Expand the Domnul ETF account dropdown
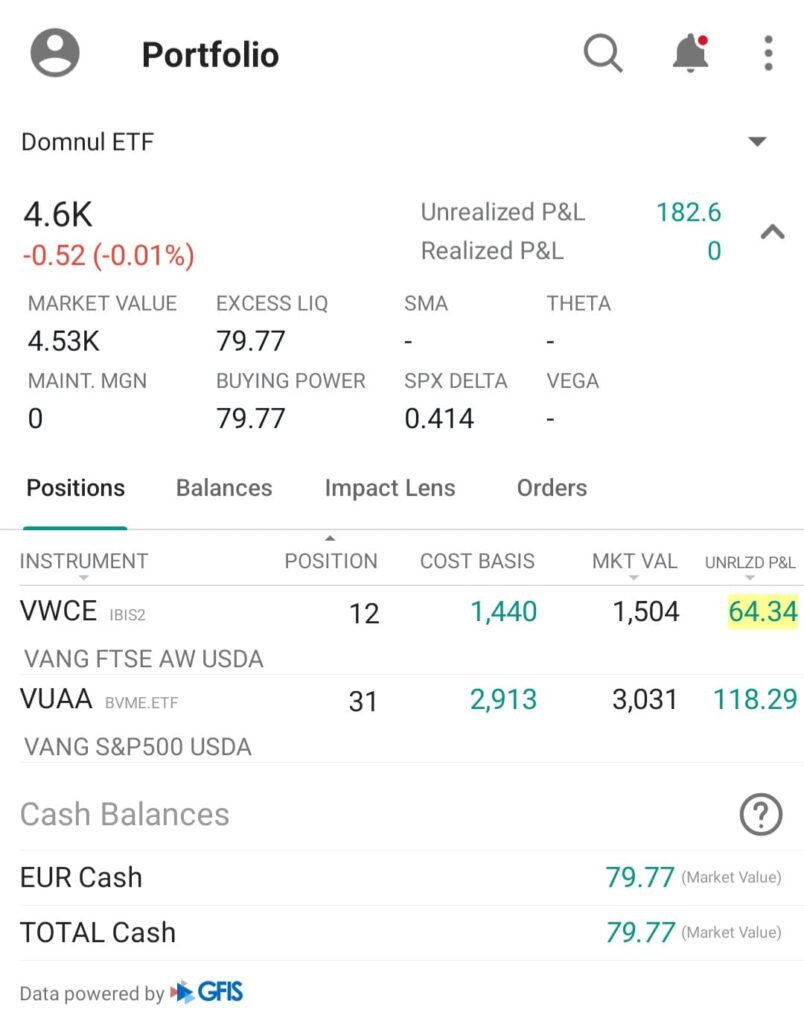The image size is (804, 1024). 757,142
